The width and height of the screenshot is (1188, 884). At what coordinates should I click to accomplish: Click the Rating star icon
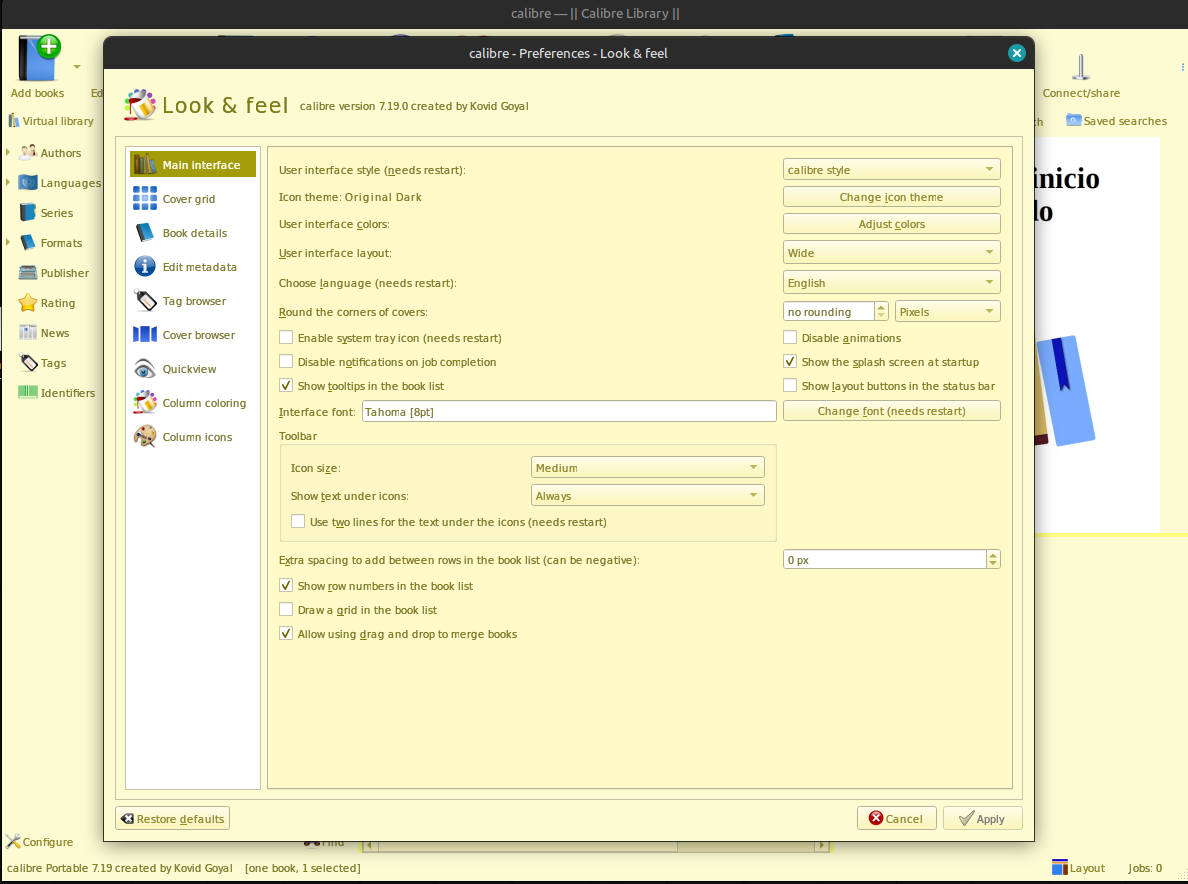(28, 302)
